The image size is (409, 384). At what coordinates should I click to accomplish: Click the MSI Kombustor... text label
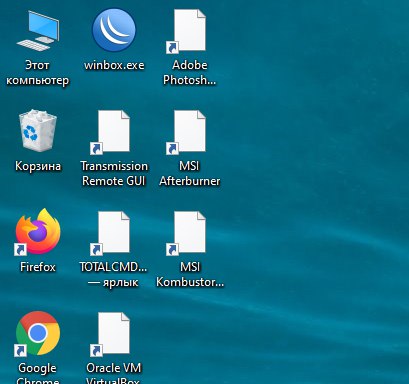(x=190, y=274)
